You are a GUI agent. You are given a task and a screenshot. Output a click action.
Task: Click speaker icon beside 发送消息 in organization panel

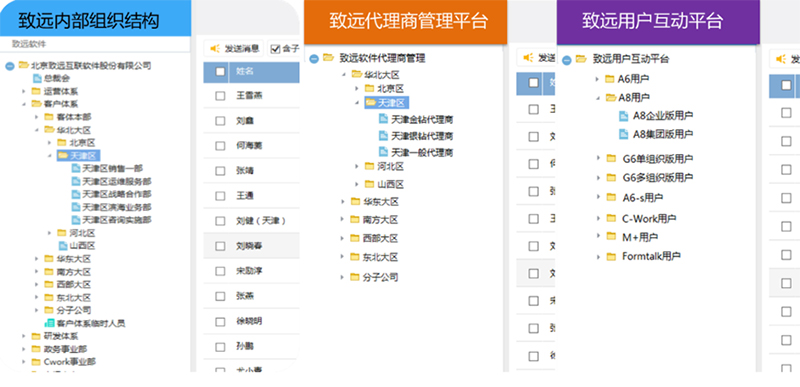pyautogui.click(x=215, y=49)
